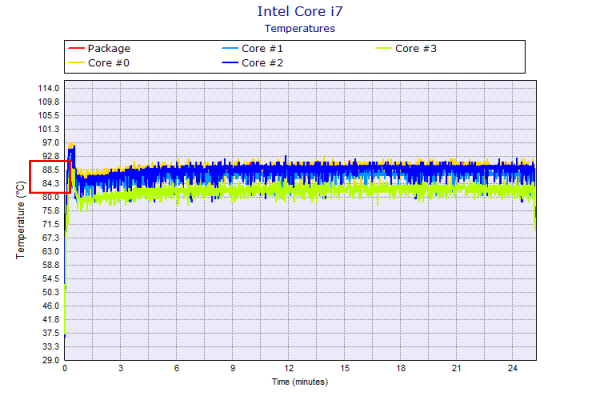Click the 15 minute tick label
600x400 pixels.
click(x=345, y=368)
